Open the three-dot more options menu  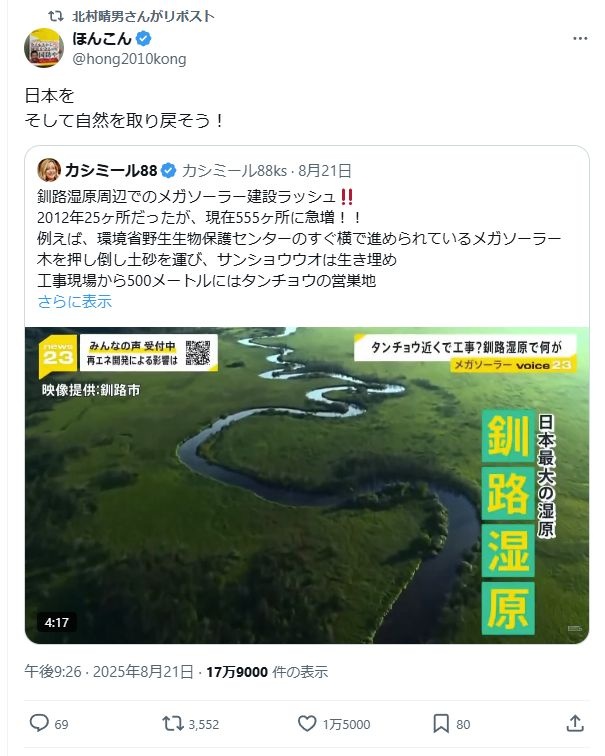pos(580,39)
